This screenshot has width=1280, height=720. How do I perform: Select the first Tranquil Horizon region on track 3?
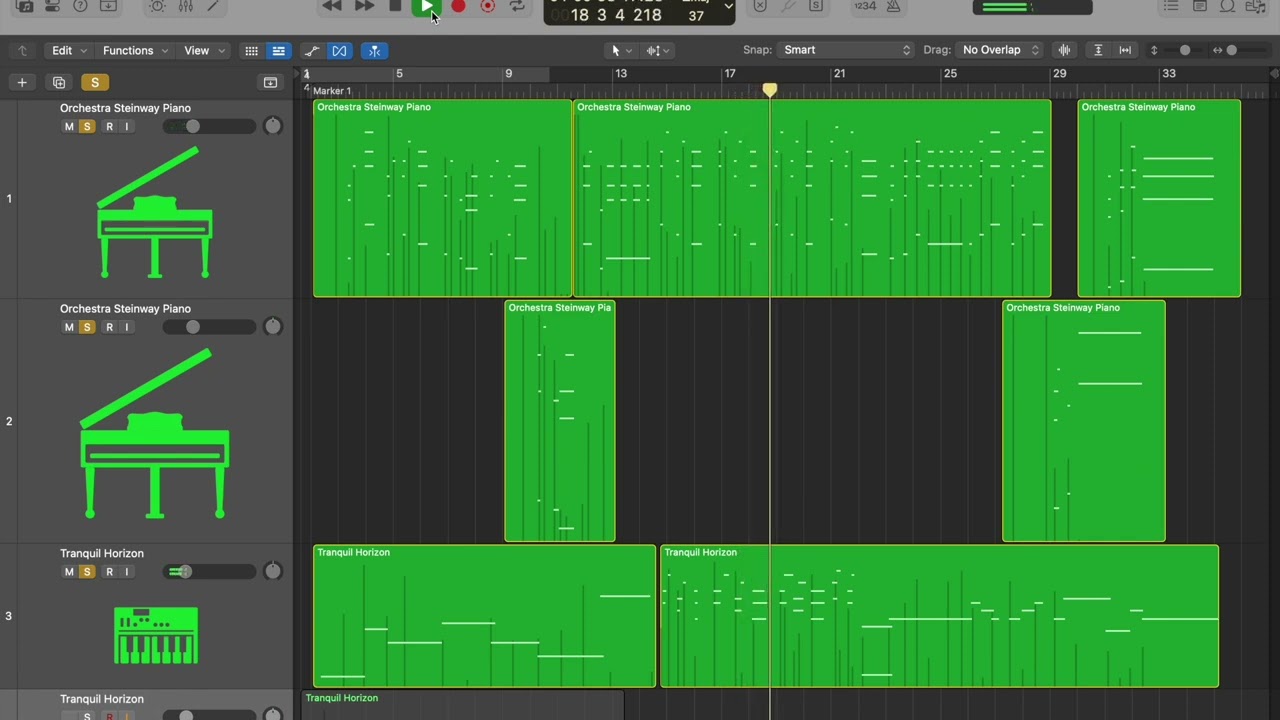click(484, 616)
